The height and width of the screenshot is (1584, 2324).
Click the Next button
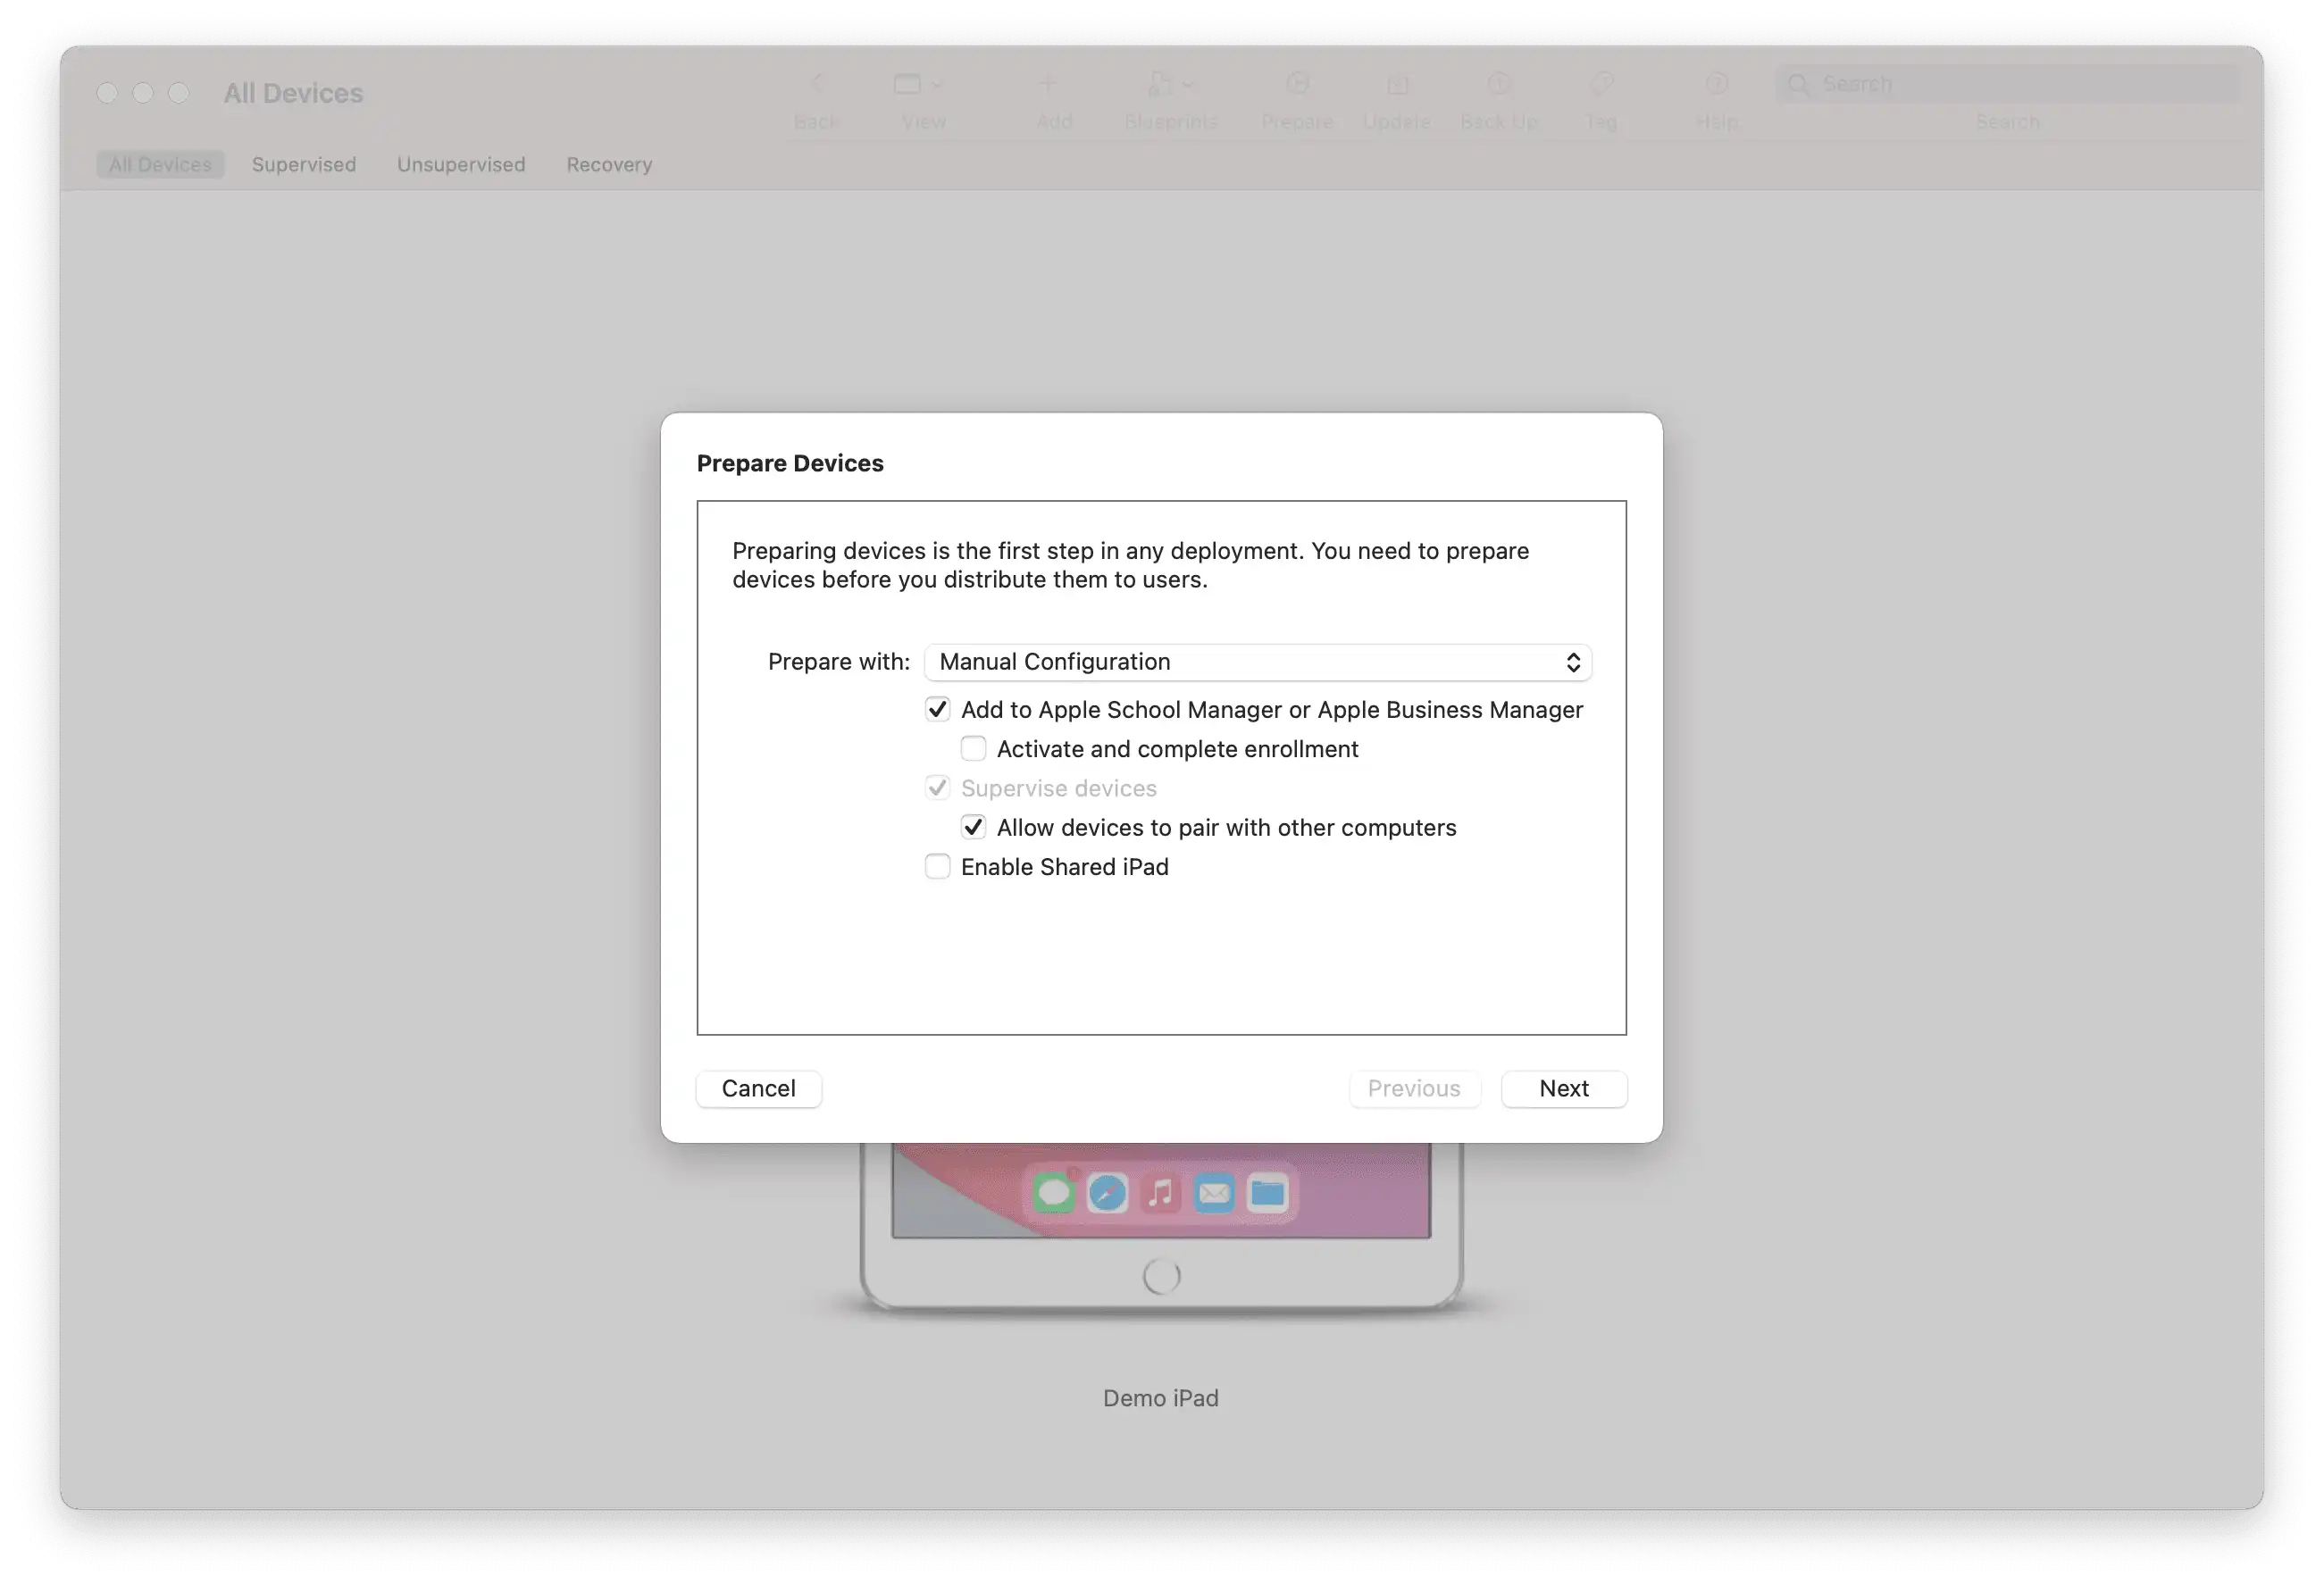(x=1564, y=1088)
